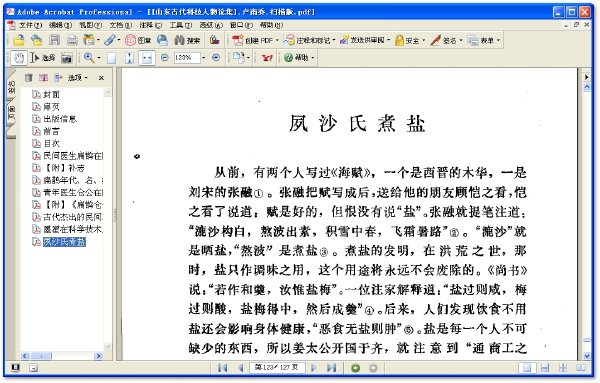Open the 文档 menu
The height and width of the screenshot is (383, 600).
click(x=121, y=25)
